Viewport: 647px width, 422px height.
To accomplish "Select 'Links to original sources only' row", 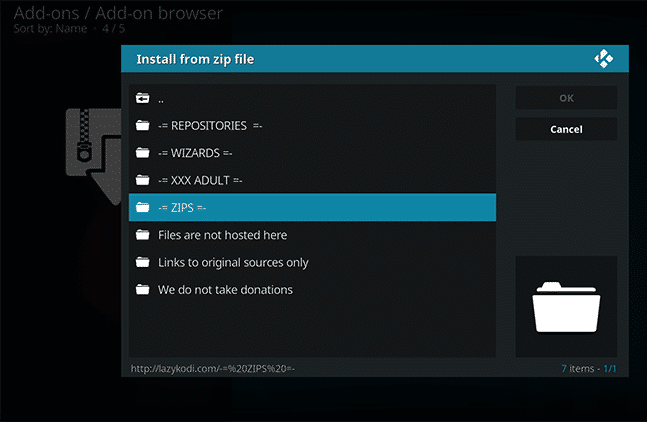I will pyautogui.click(x=312, y=262).
